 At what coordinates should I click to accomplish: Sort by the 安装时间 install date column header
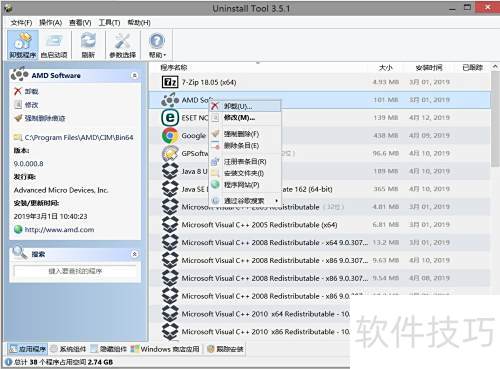429,67
